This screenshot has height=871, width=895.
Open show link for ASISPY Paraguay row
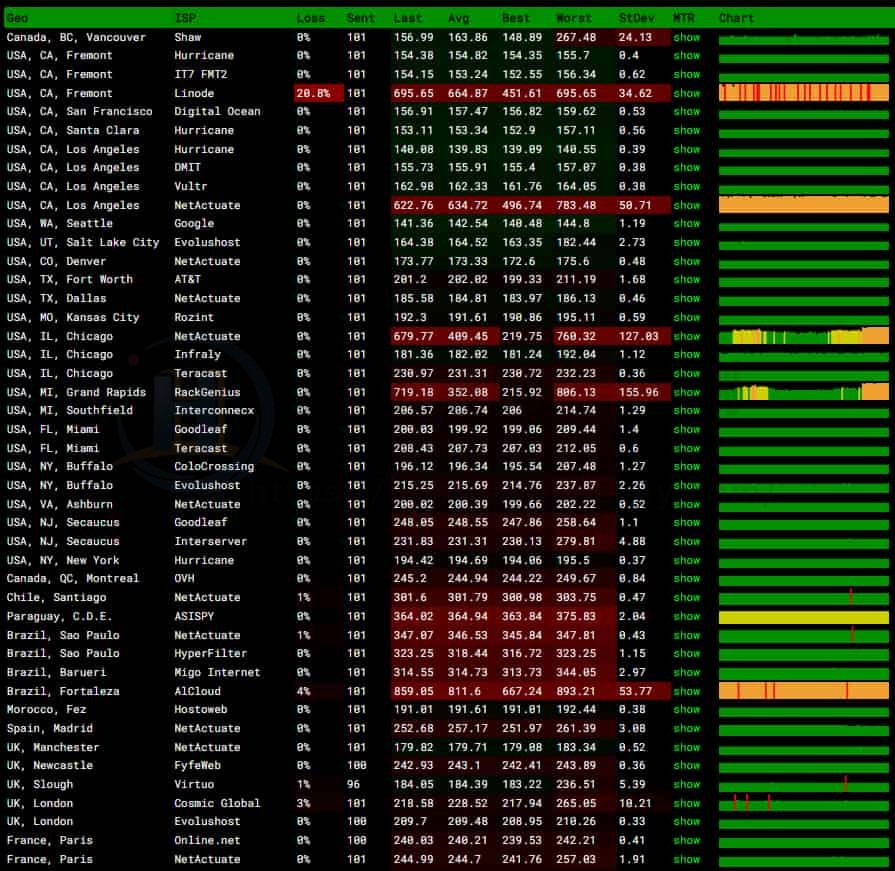(x=686, y=616)
